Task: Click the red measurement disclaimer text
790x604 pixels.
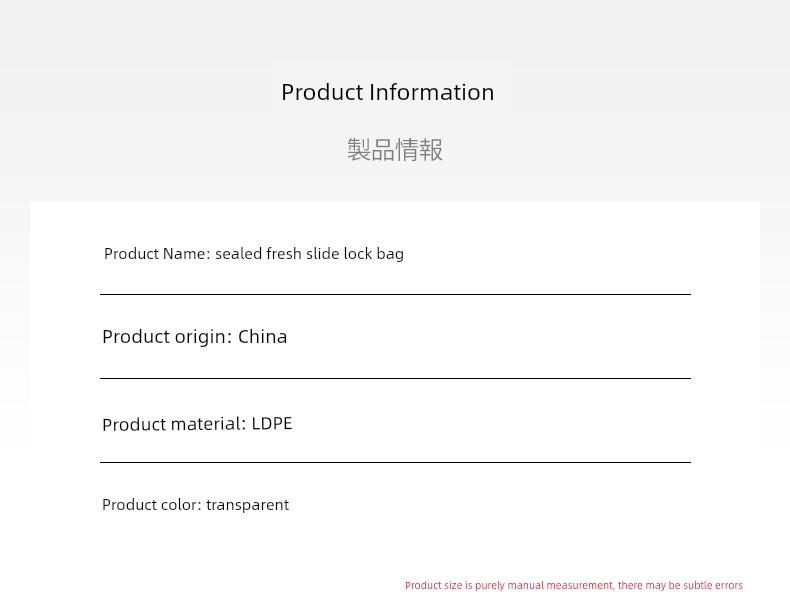Action: pyautogui.click(x=574, y=585)
